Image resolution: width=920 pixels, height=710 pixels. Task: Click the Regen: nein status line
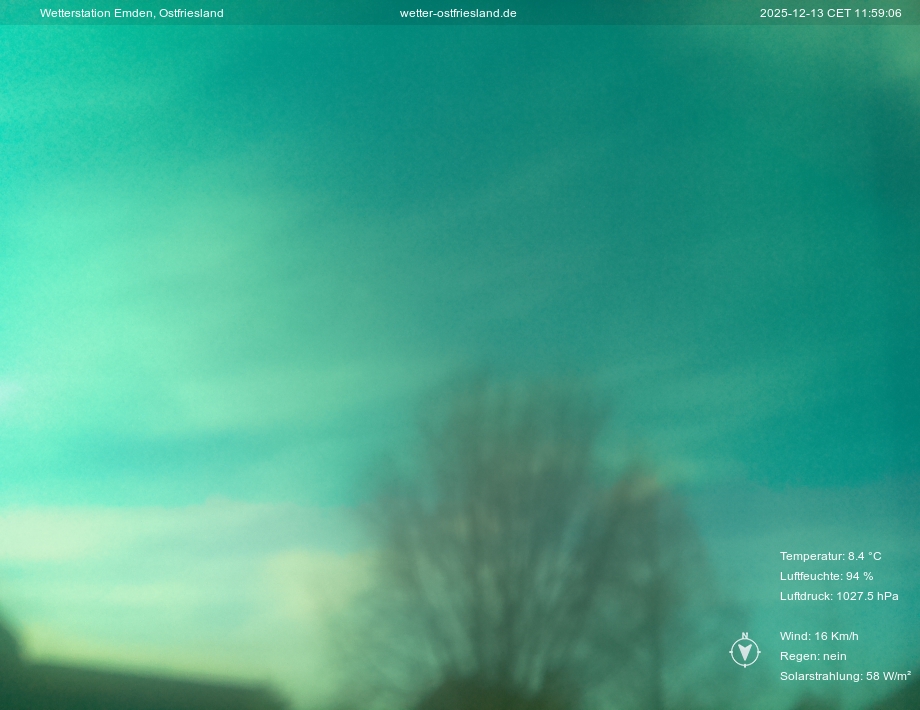(x=813, y=656)
